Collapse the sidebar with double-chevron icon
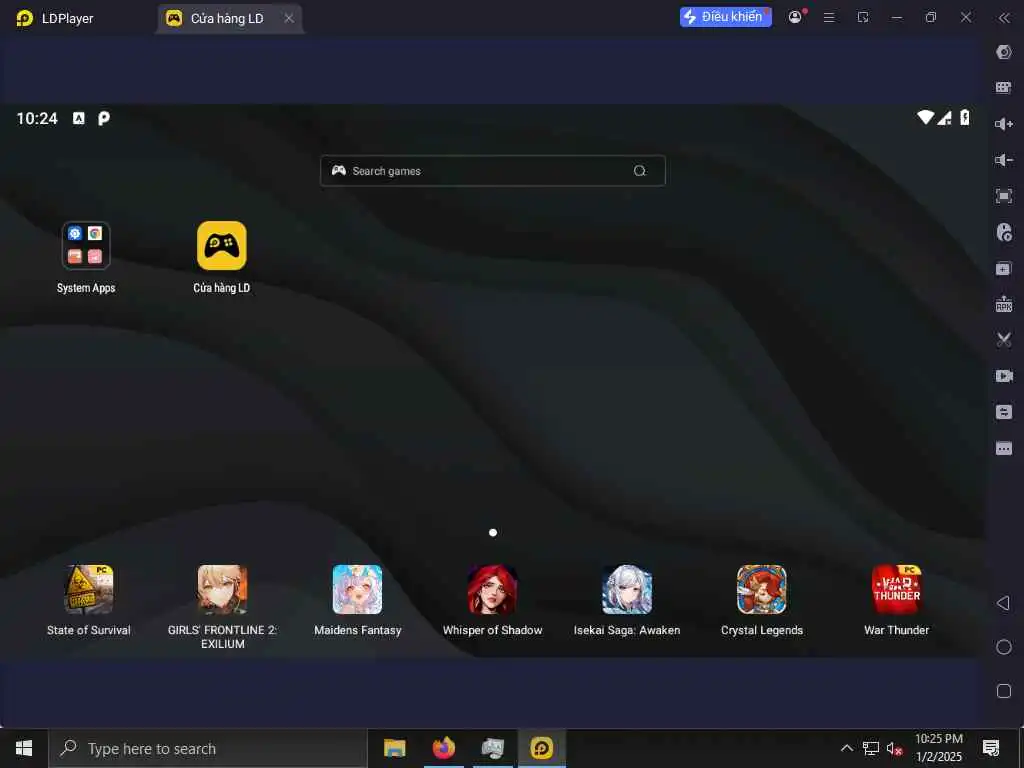 point(1004,18)
